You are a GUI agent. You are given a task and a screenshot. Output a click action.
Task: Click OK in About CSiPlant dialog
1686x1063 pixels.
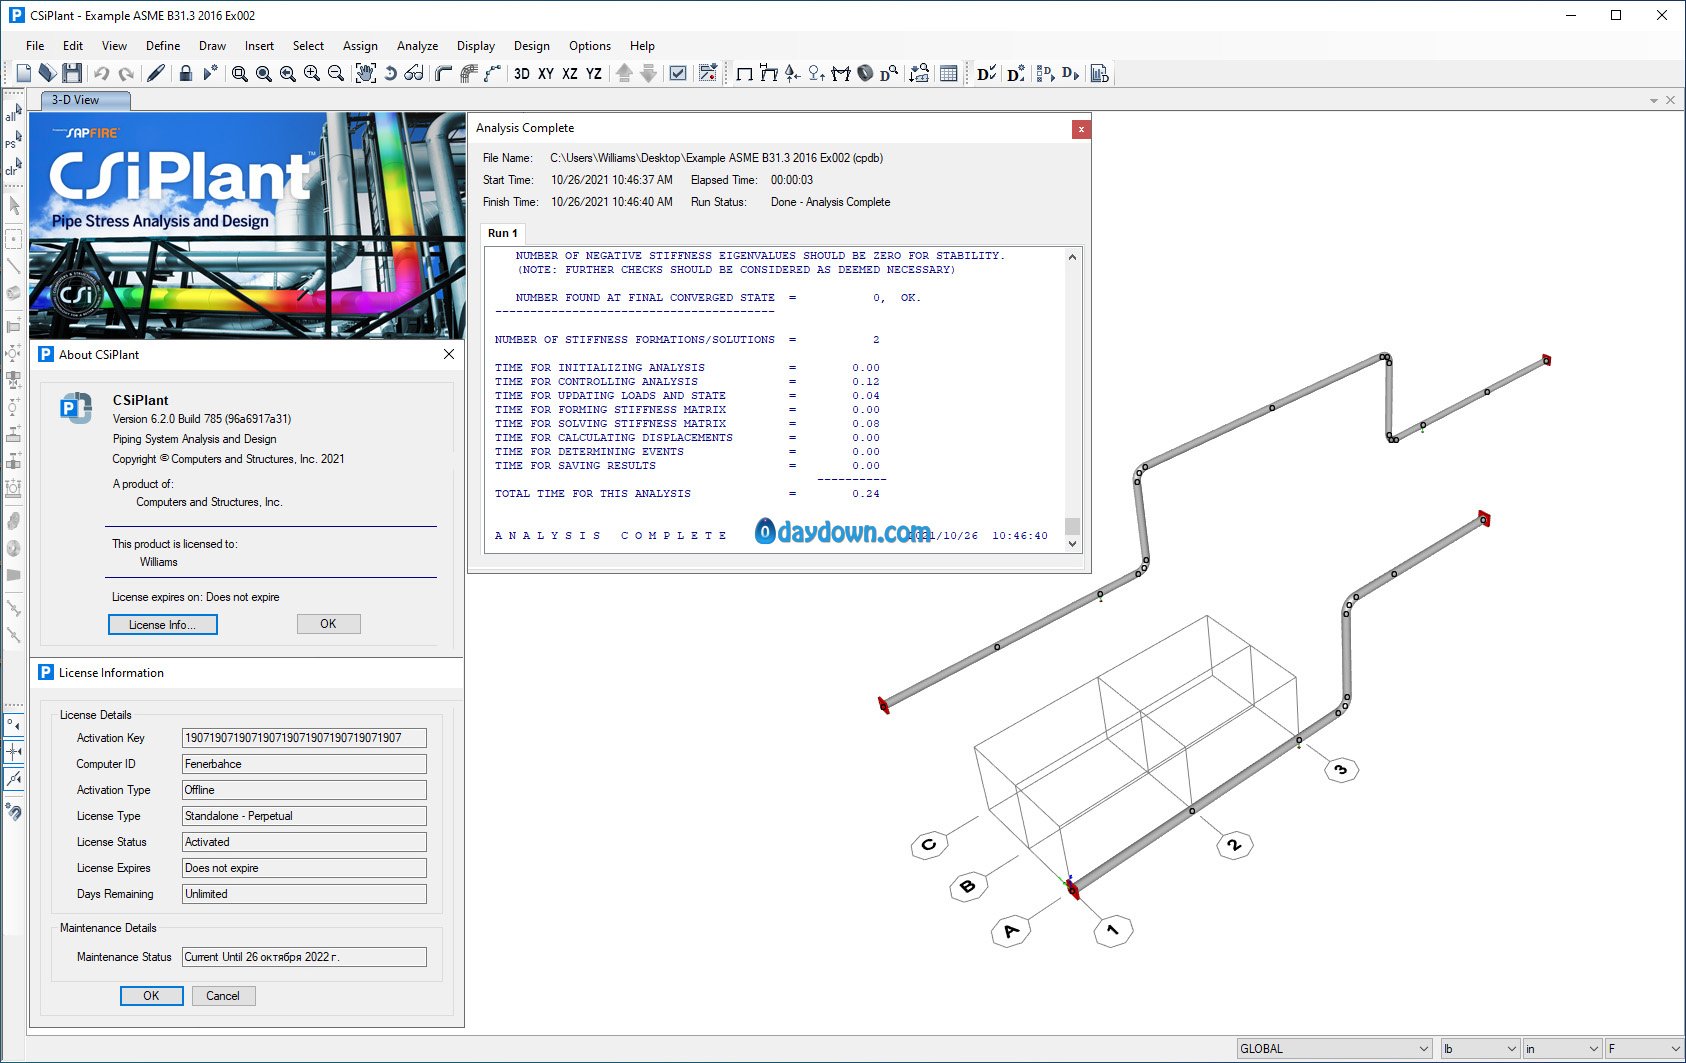click(x=328, y=624)
